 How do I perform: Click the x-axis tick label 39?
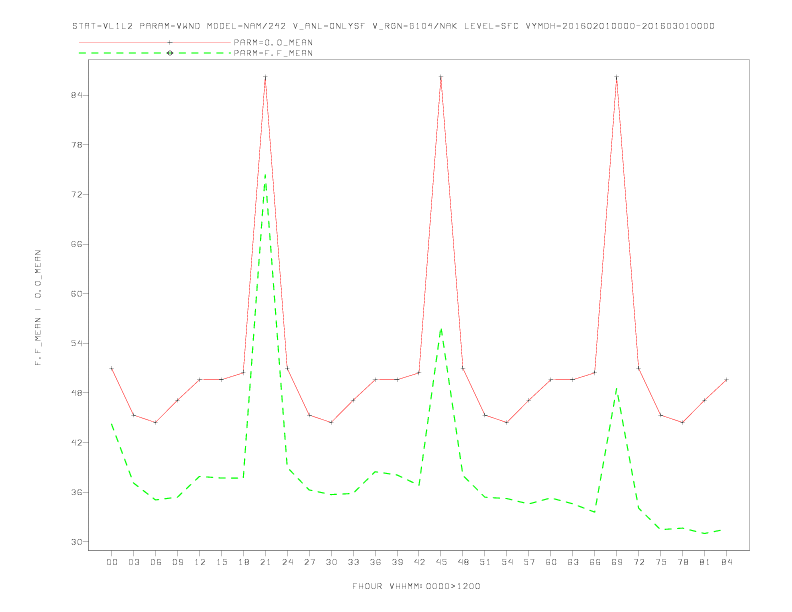click(x=397, y=562)
